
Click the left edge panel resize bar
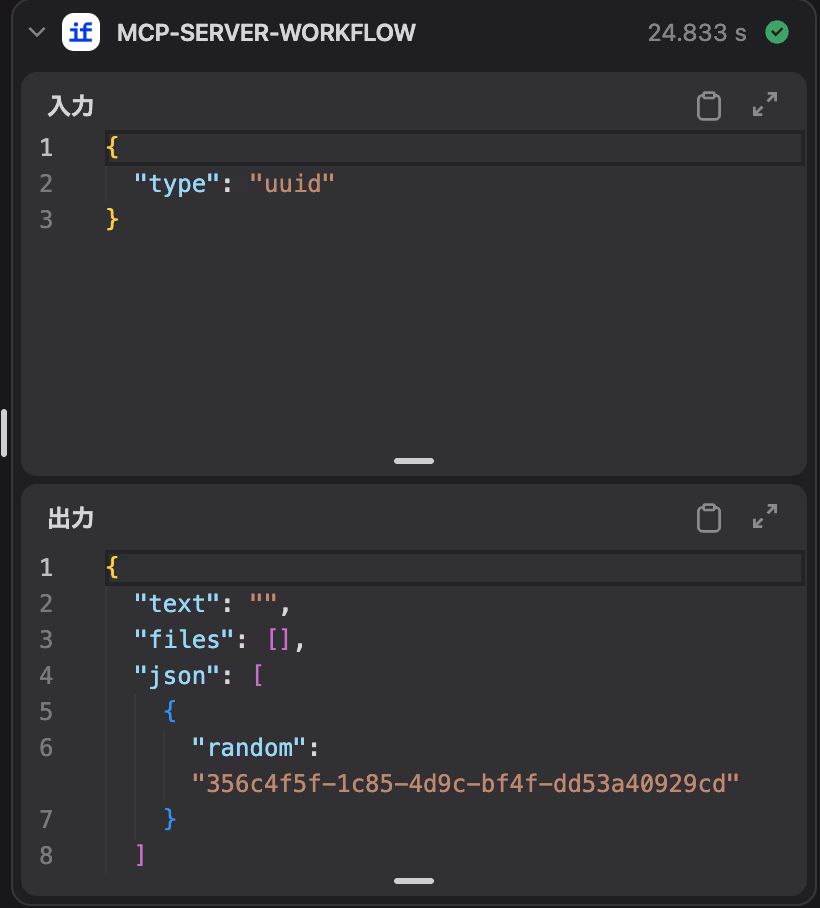[x=4, y=432]
